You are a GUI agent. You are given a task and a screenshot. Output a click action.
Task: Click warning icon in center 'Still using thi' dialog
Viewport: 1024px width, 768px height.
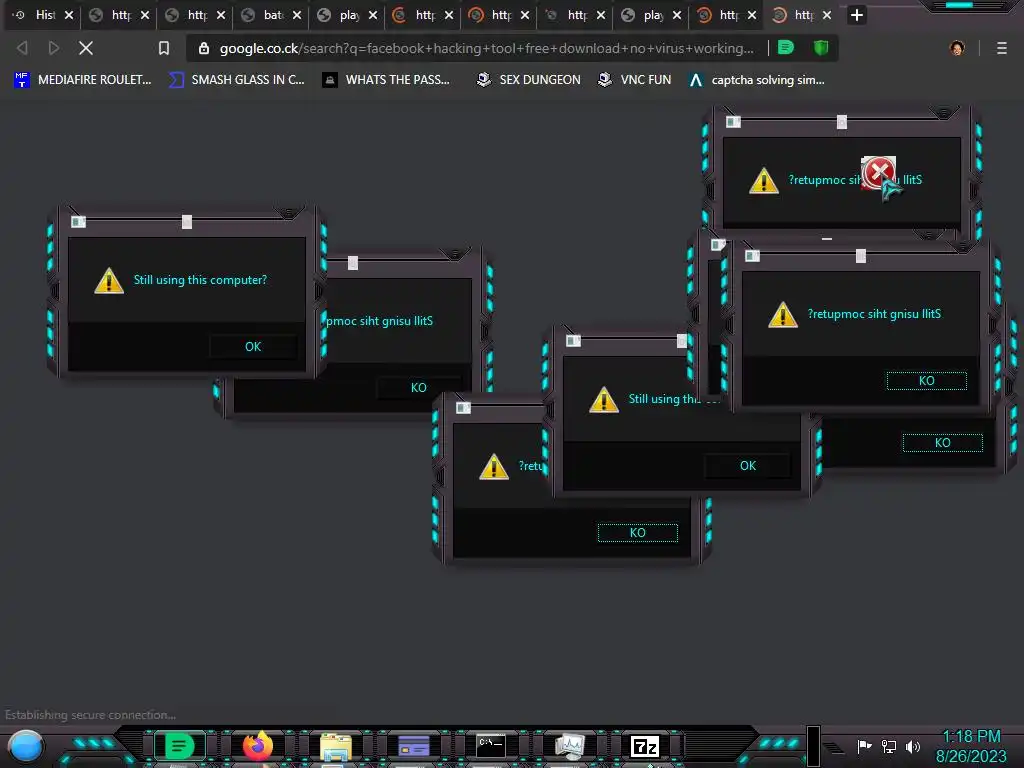[x=603, y=400]
